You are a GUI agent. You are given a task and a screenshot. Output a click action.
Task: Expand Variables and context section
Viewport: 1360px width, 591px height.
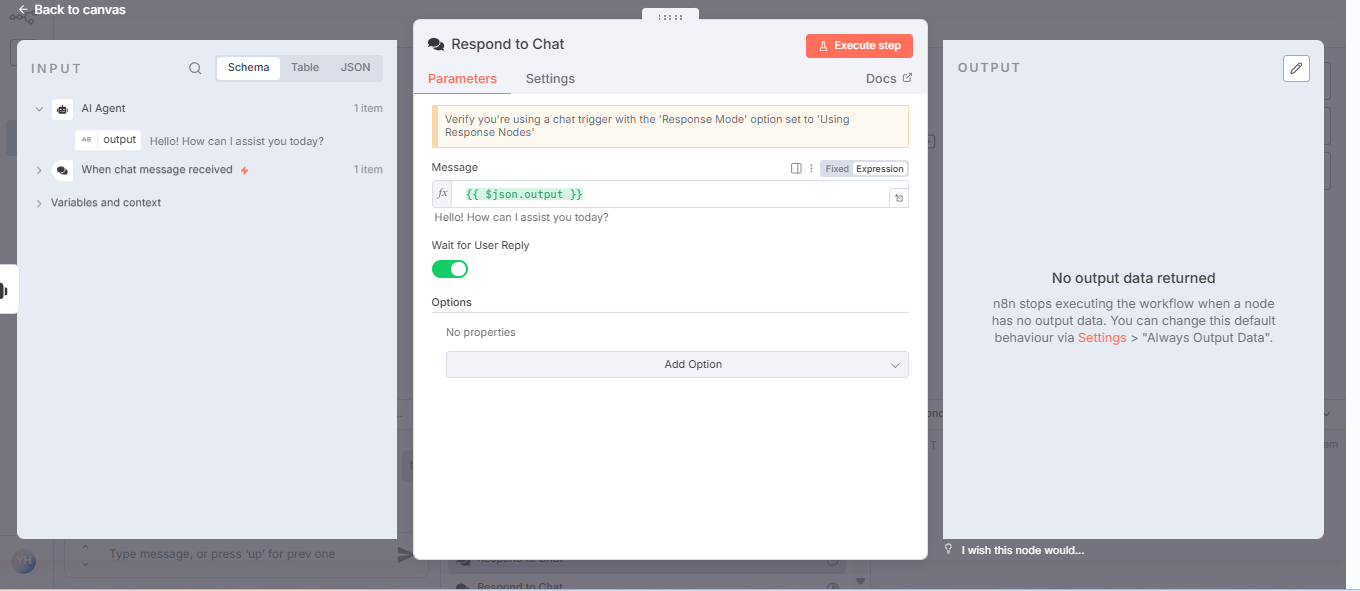39,203
